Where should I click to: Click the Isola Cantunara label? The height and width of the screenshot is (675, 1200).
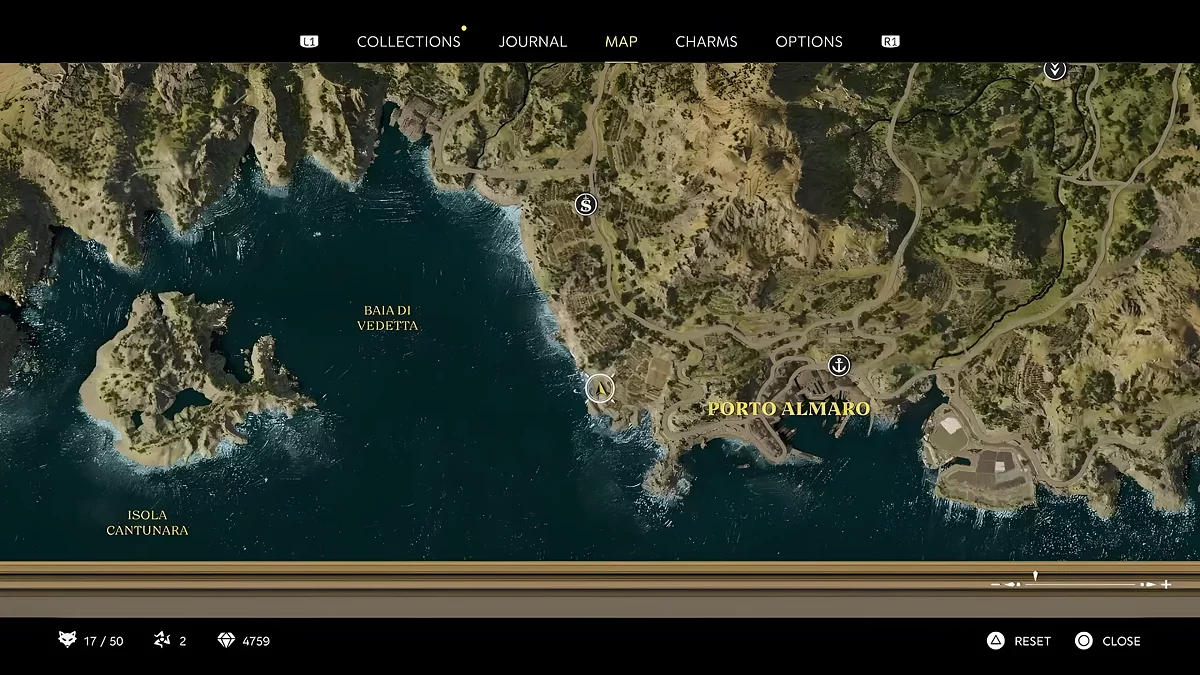(x=148, y=522)
